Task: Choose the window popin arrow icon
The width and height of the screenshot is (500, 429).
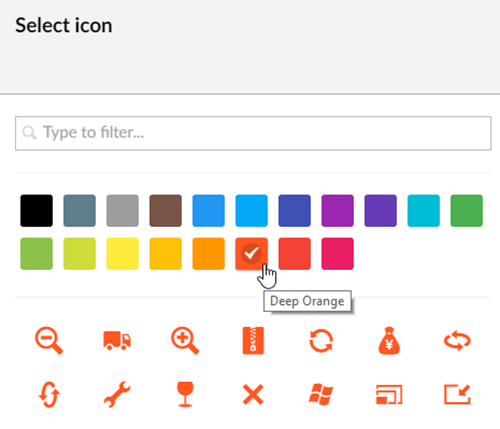Action: (x=457, y=394)
